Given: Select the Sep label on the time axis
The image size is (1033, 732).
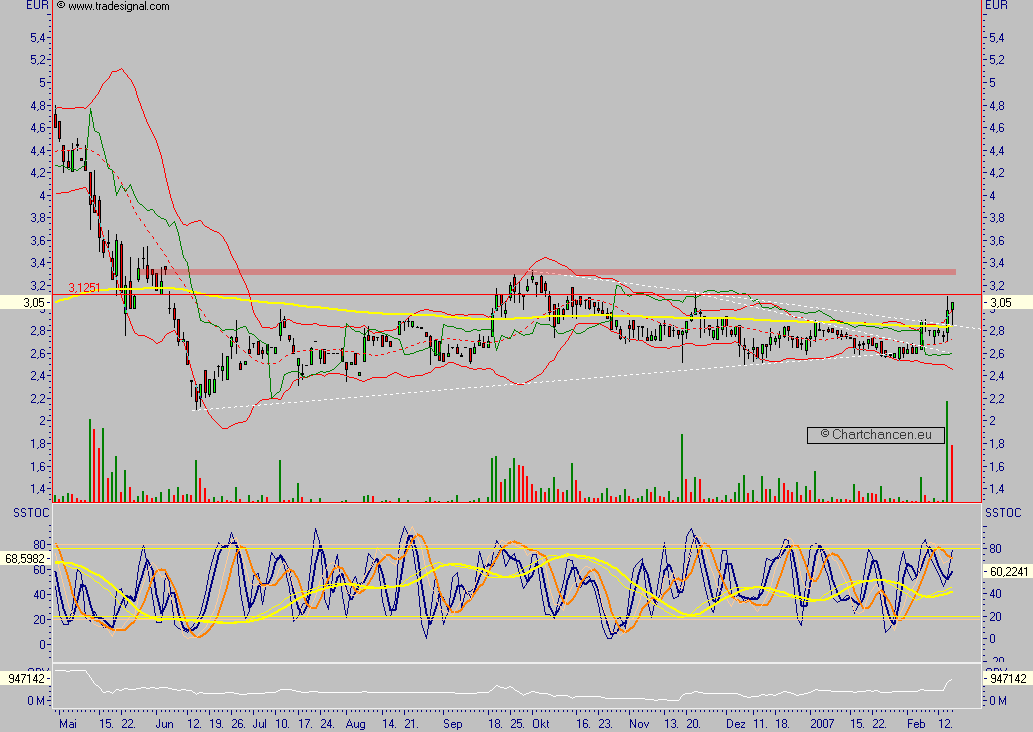Looking at the screenshot, I should click(453, 724).
